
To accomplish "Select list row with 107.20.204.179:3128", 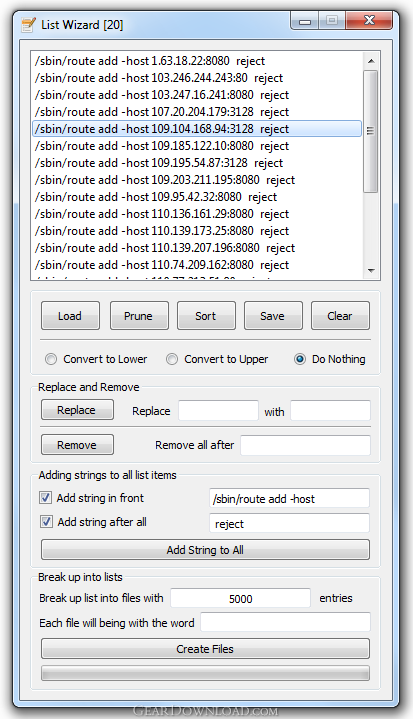I will coord(197,112).
